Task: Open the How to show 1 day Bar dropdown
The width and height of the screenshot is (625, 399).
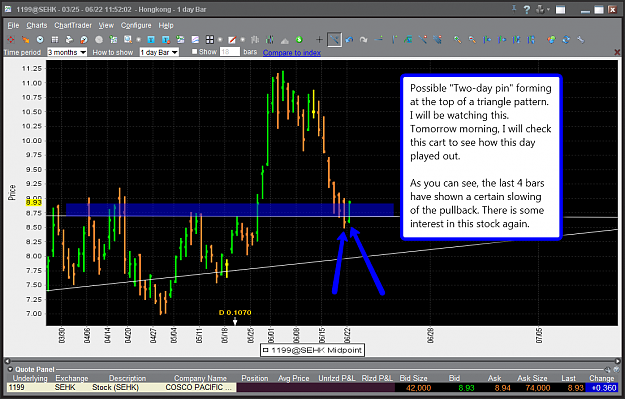Action: click(159, 52)
